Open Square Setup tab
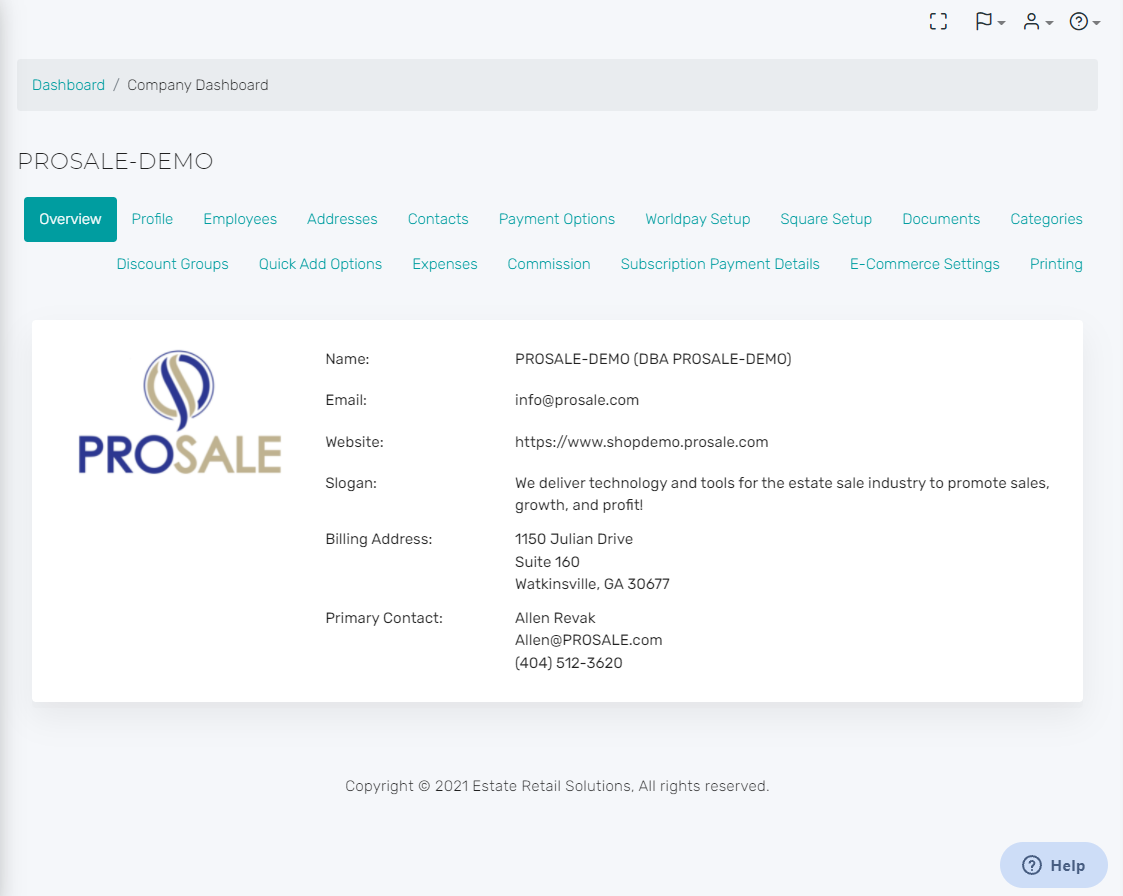This screenshot has height=896, width=1123. tap(826, 219)
